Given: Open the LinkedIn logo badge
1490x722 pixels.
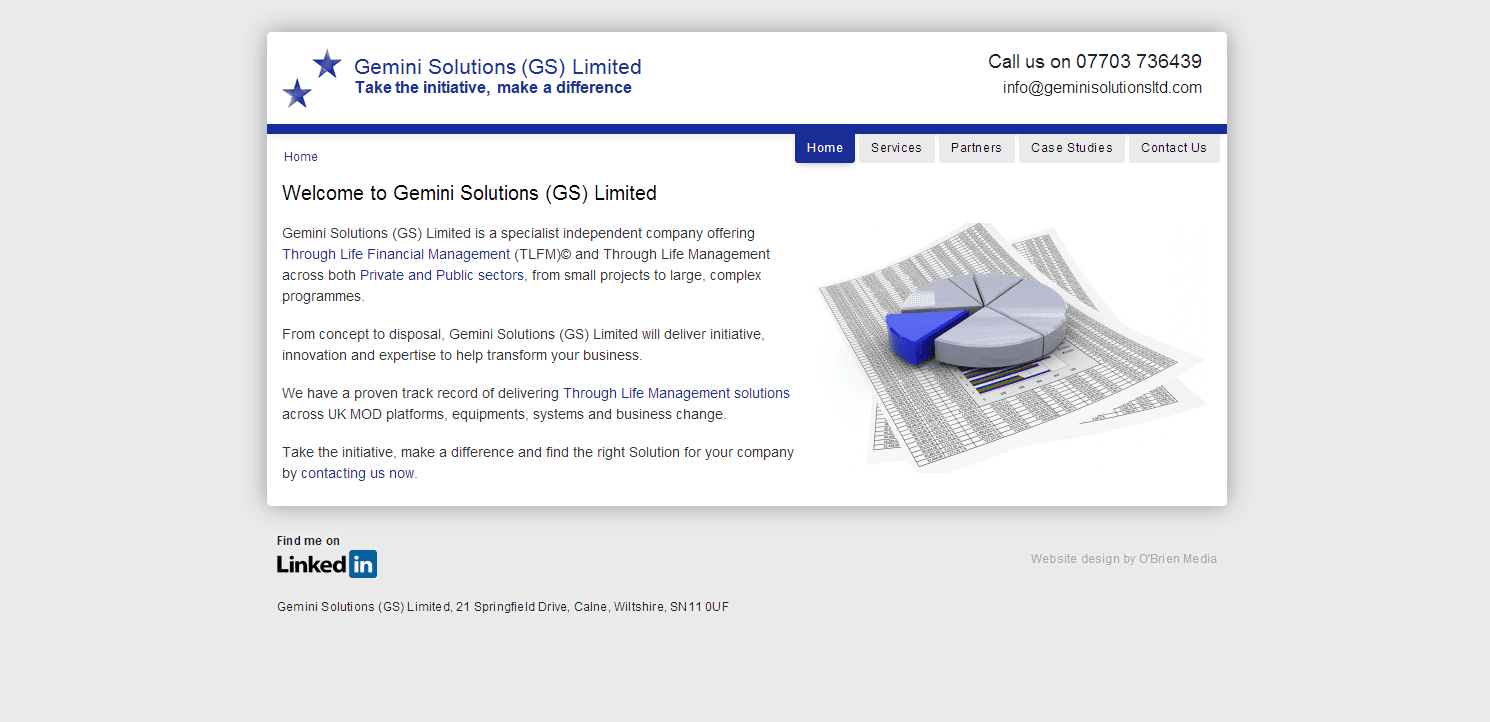Looking at the screenshot, I should coord(327,564).
